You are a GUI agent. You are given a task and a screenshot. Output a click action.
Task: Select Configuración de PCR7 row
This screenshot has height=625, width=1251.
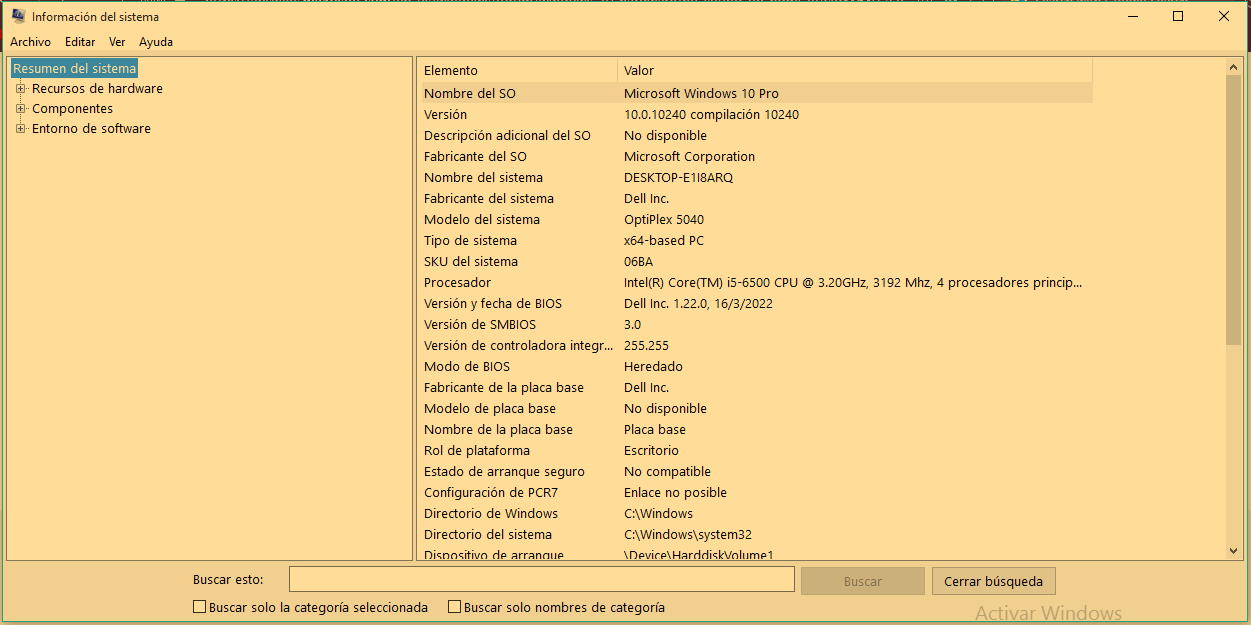(x=755, y=492)
